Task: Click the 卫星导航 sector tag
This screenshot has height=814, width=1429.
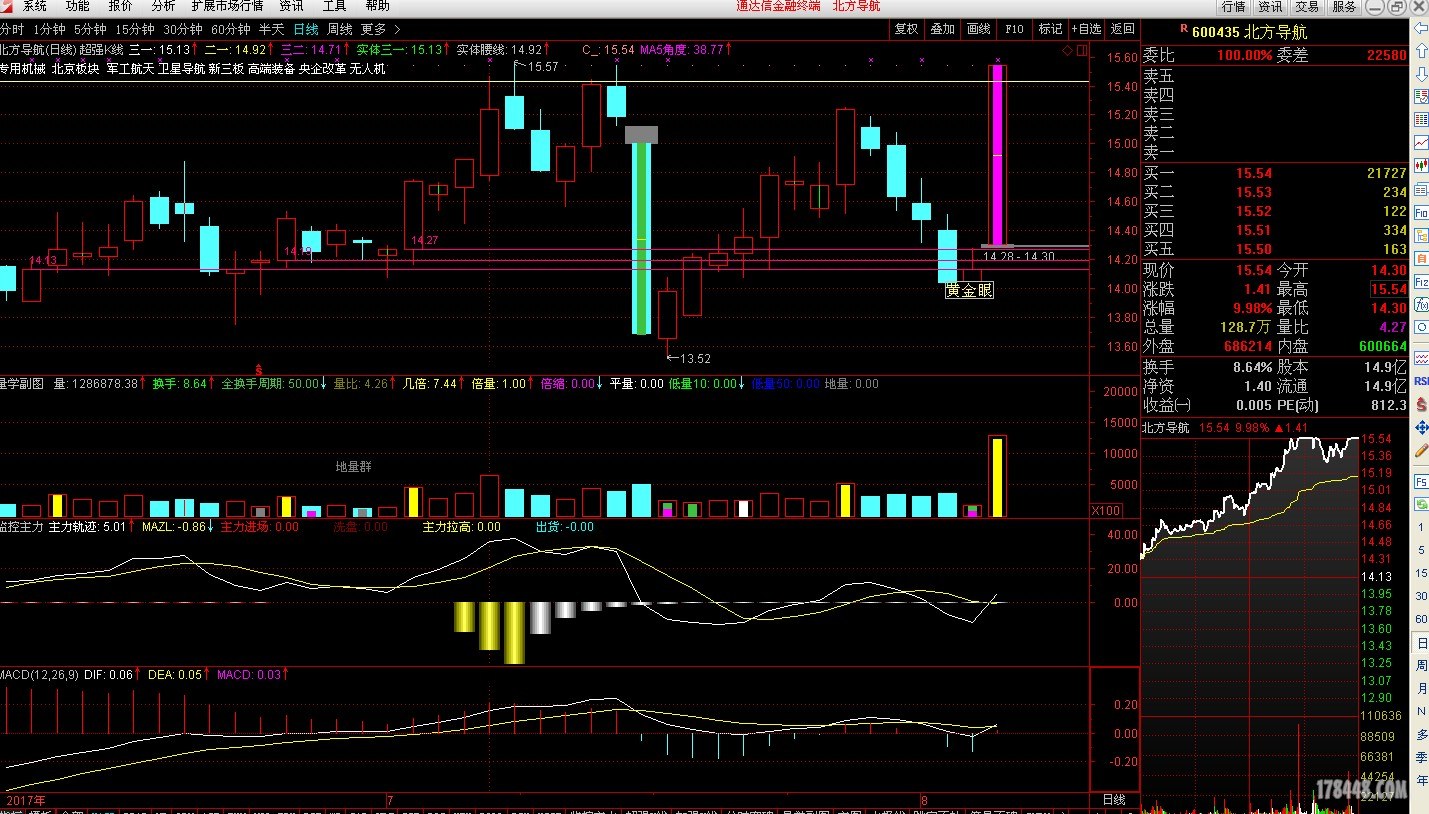Action: [181, 69]
